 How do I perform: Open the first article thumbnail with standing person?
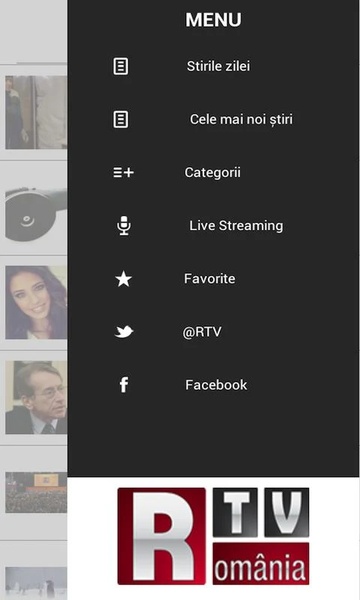(36, 112)
